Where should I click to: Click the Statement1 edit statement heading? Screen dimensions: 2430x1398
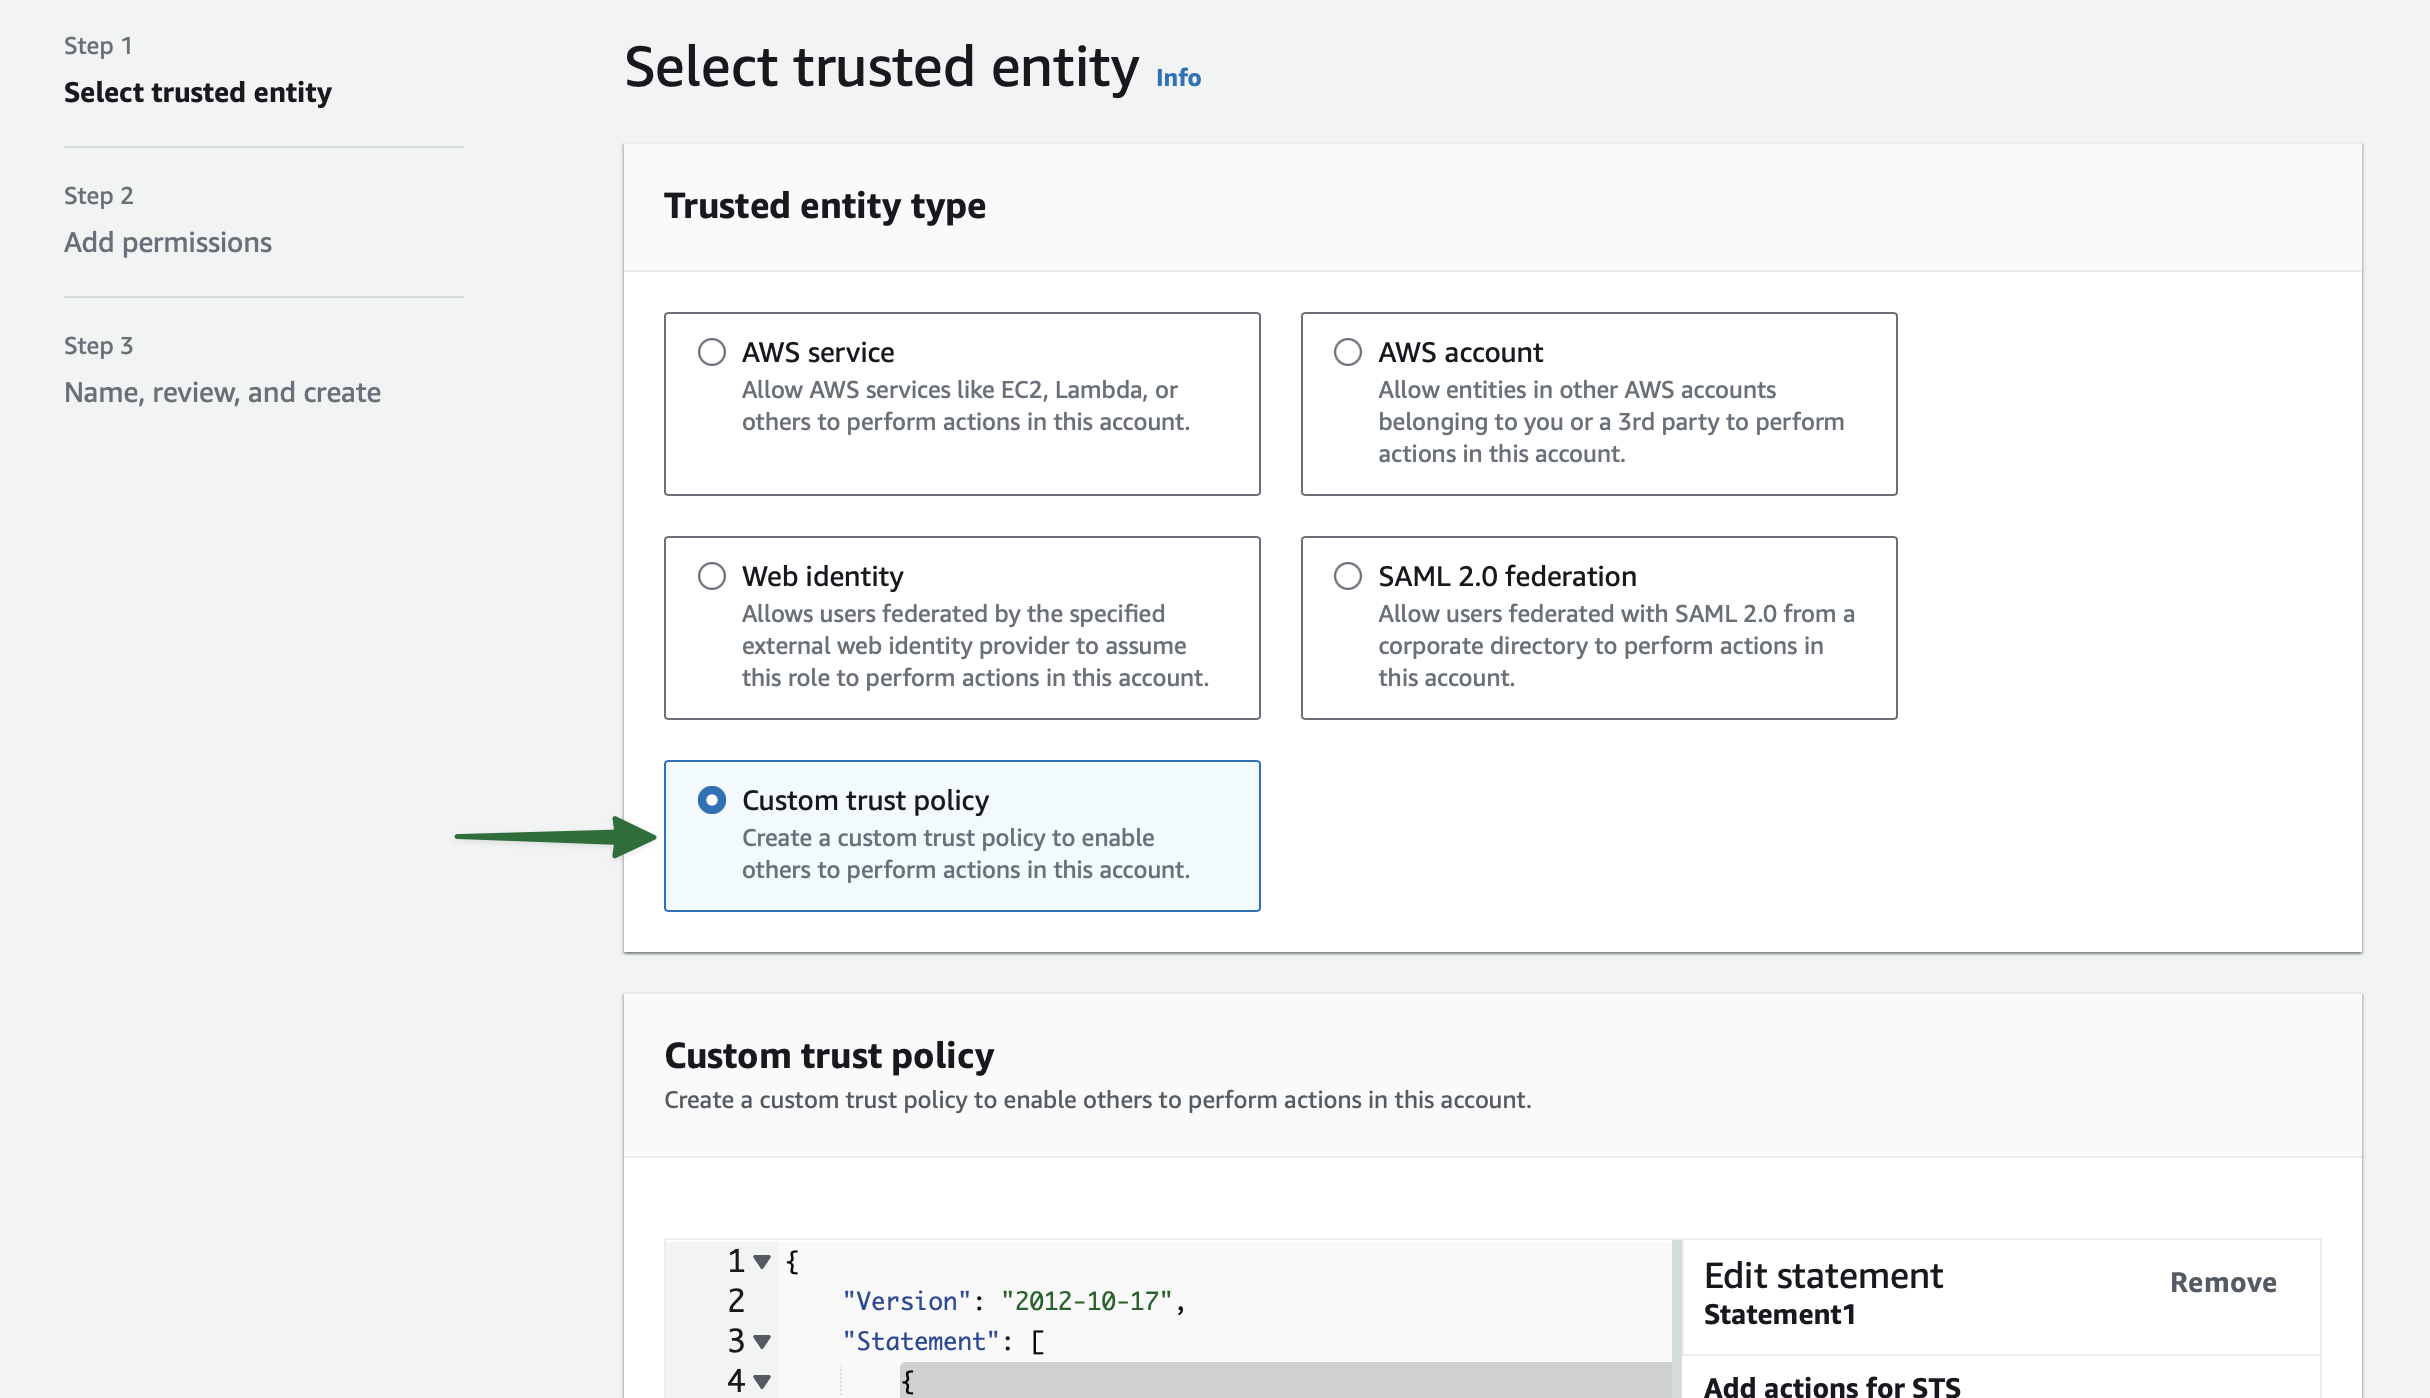point(1779,1314)
